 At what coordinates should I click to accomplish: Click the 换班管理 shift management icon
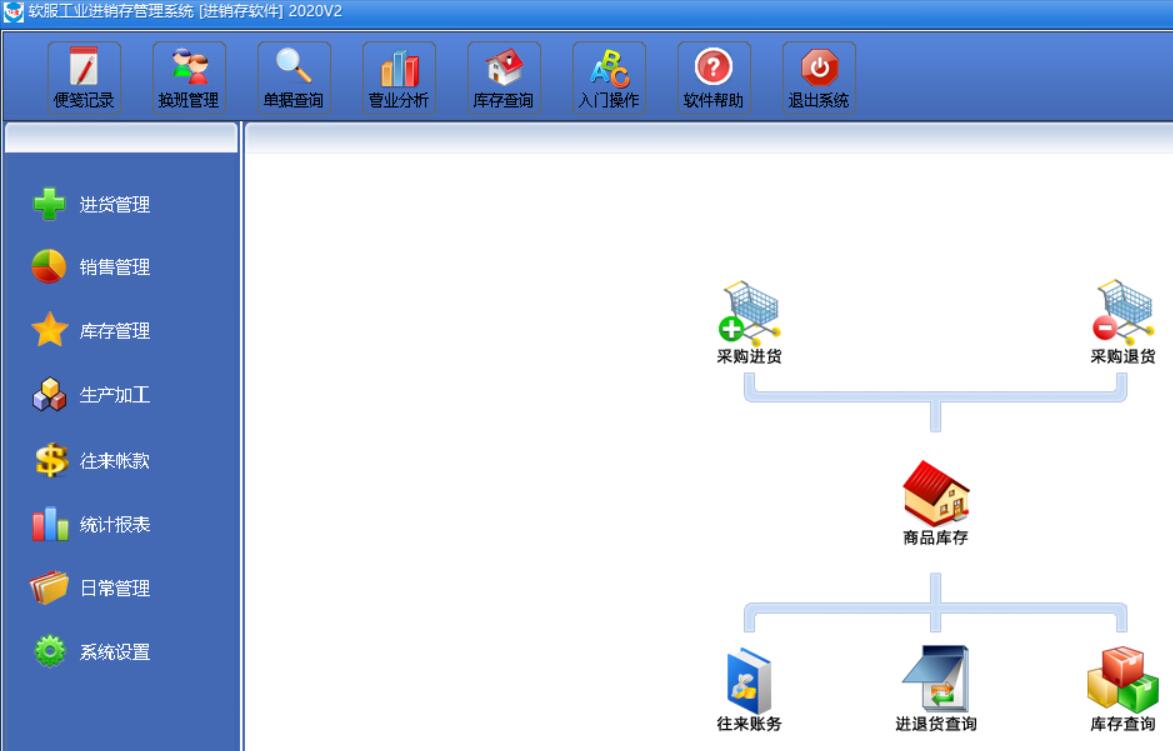(x=189, y=78)
